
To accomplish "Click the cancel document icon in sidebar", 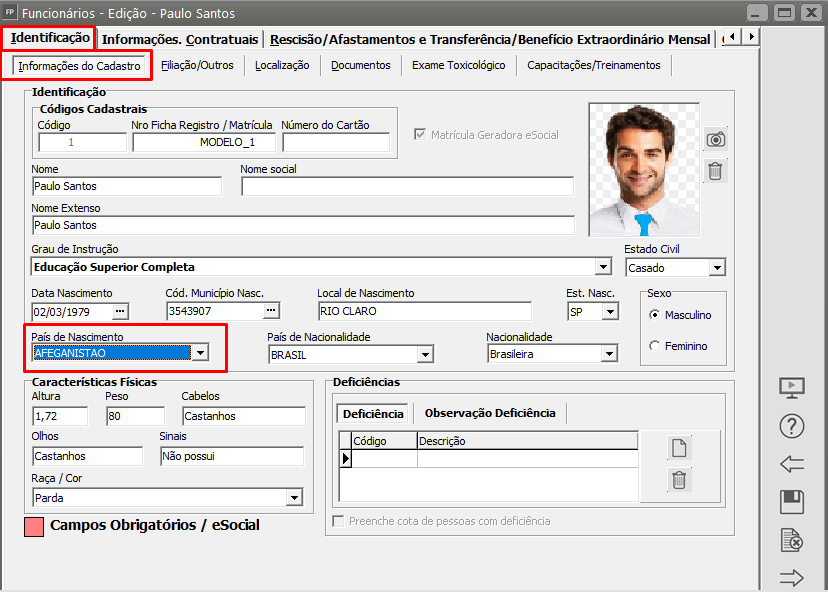I will pos(792,540).
